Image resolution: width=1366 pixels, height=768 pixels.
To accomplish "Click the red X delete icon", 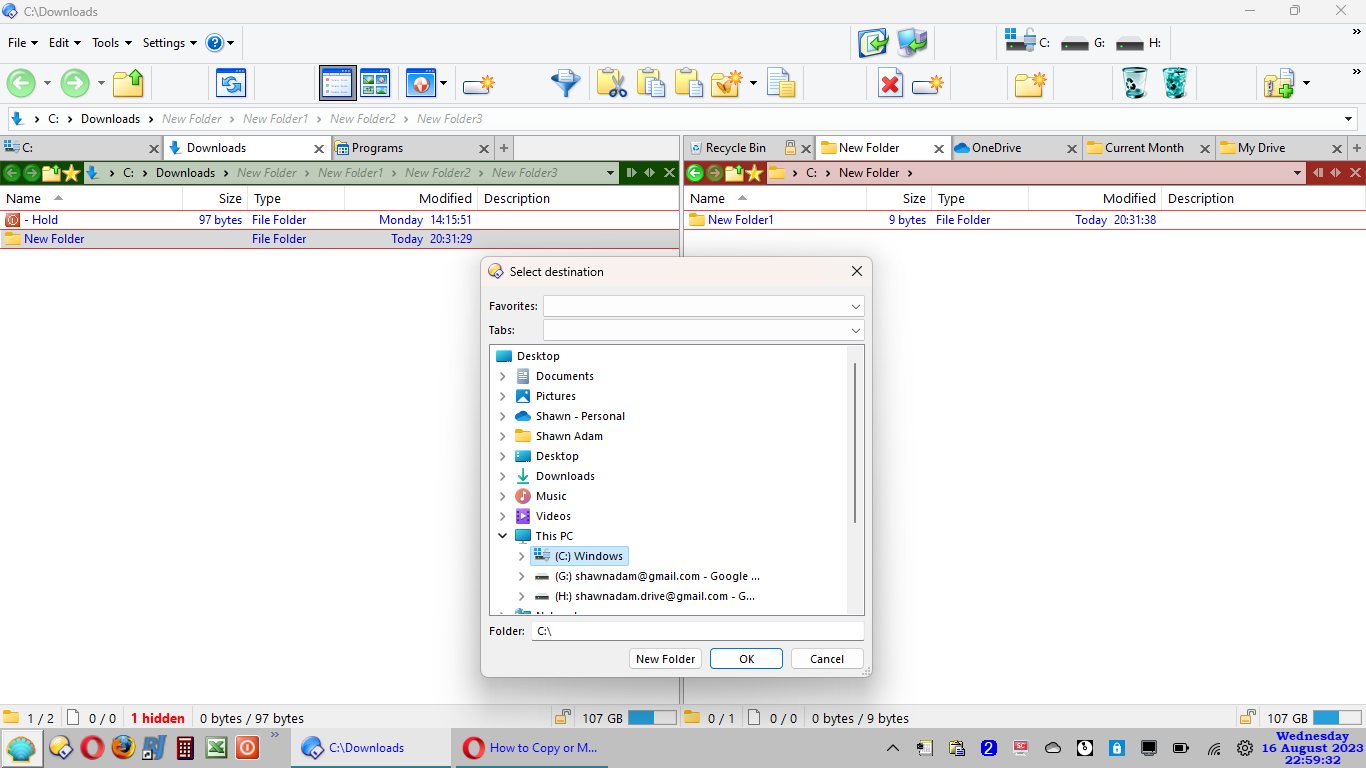I will [890, 83].
